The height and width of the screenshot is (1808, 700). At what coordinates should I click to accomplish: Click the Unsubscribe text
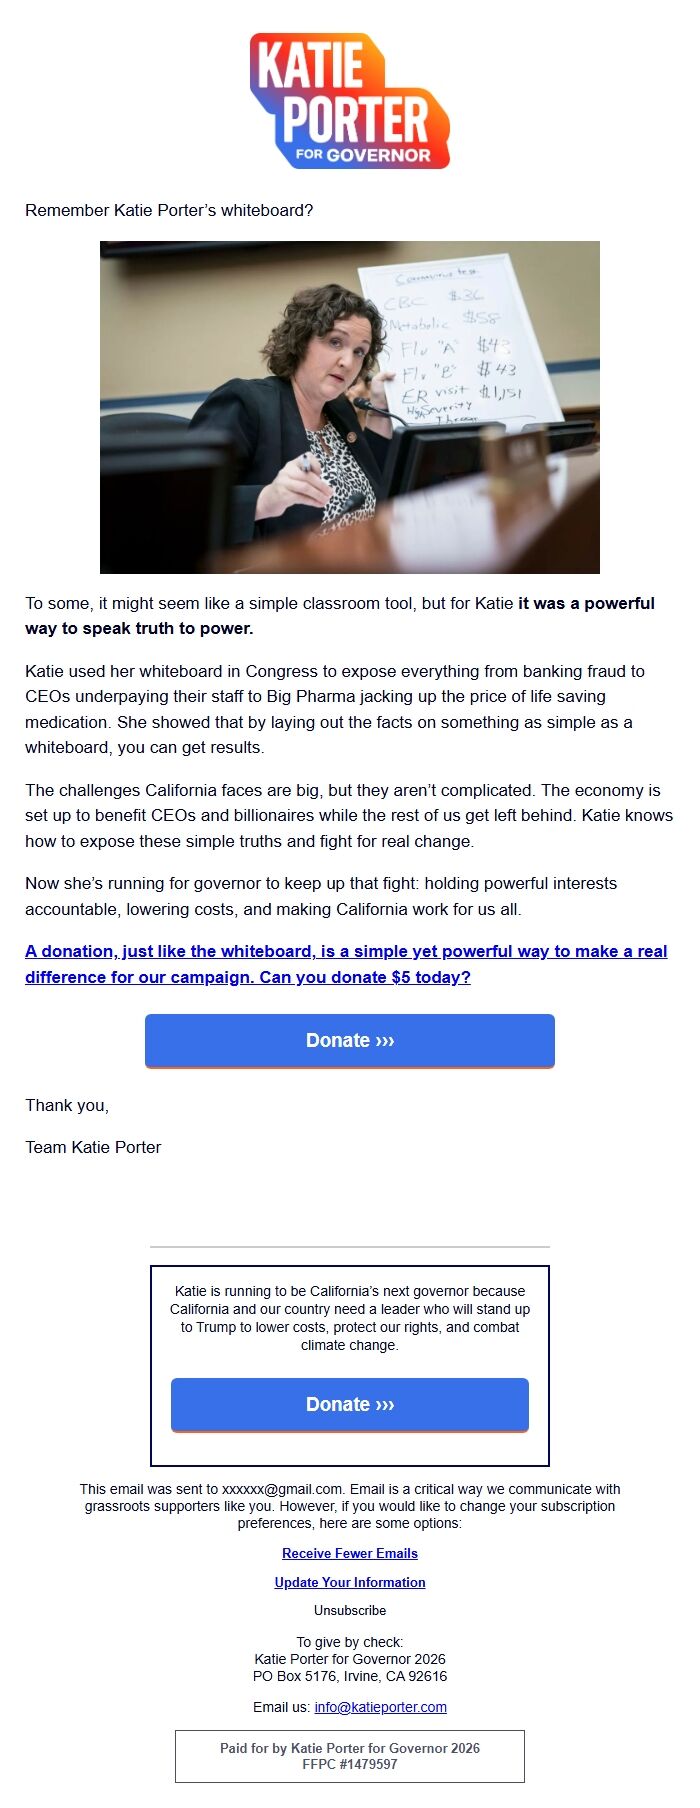pos(350,1610)
